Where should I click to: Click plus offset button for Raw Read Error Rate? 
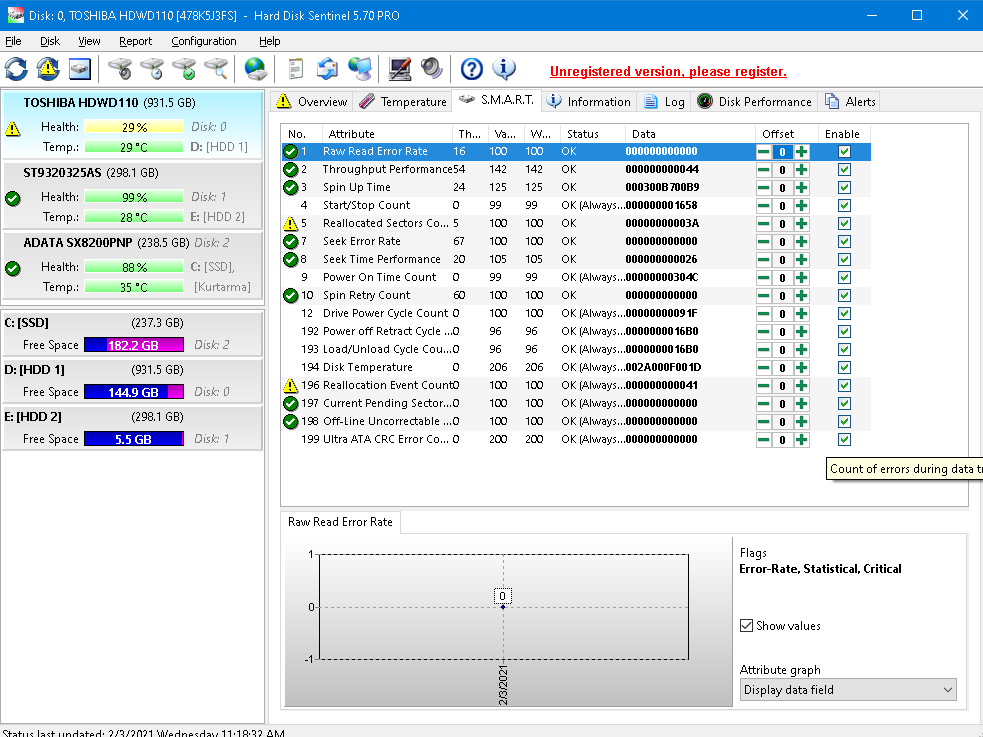(801, 152)
